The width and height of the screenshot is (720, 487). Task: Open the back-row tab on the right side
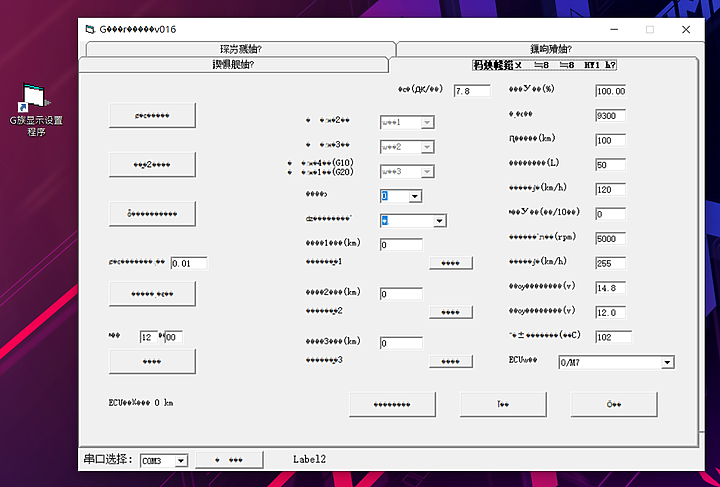tap(549, 49)
